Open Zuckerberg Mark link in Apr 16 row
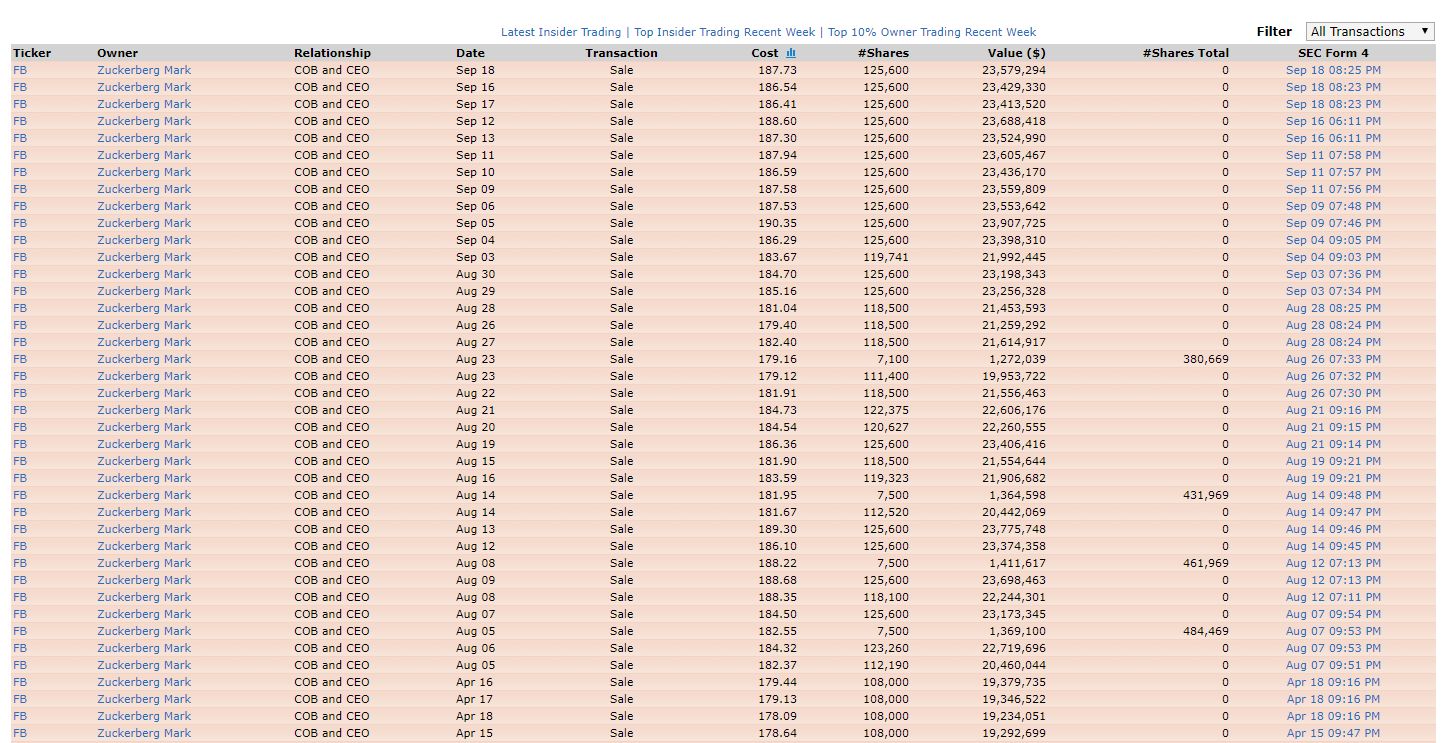The height and width of the screenshot is (743, 1445). (144, 682)
